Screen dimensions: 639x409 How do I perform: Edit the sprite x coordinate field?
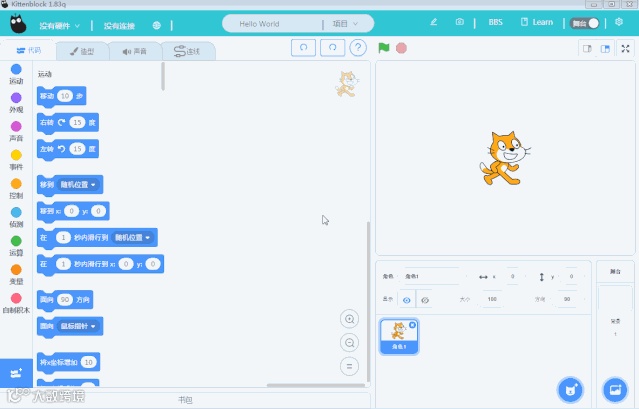click(512, 277)
